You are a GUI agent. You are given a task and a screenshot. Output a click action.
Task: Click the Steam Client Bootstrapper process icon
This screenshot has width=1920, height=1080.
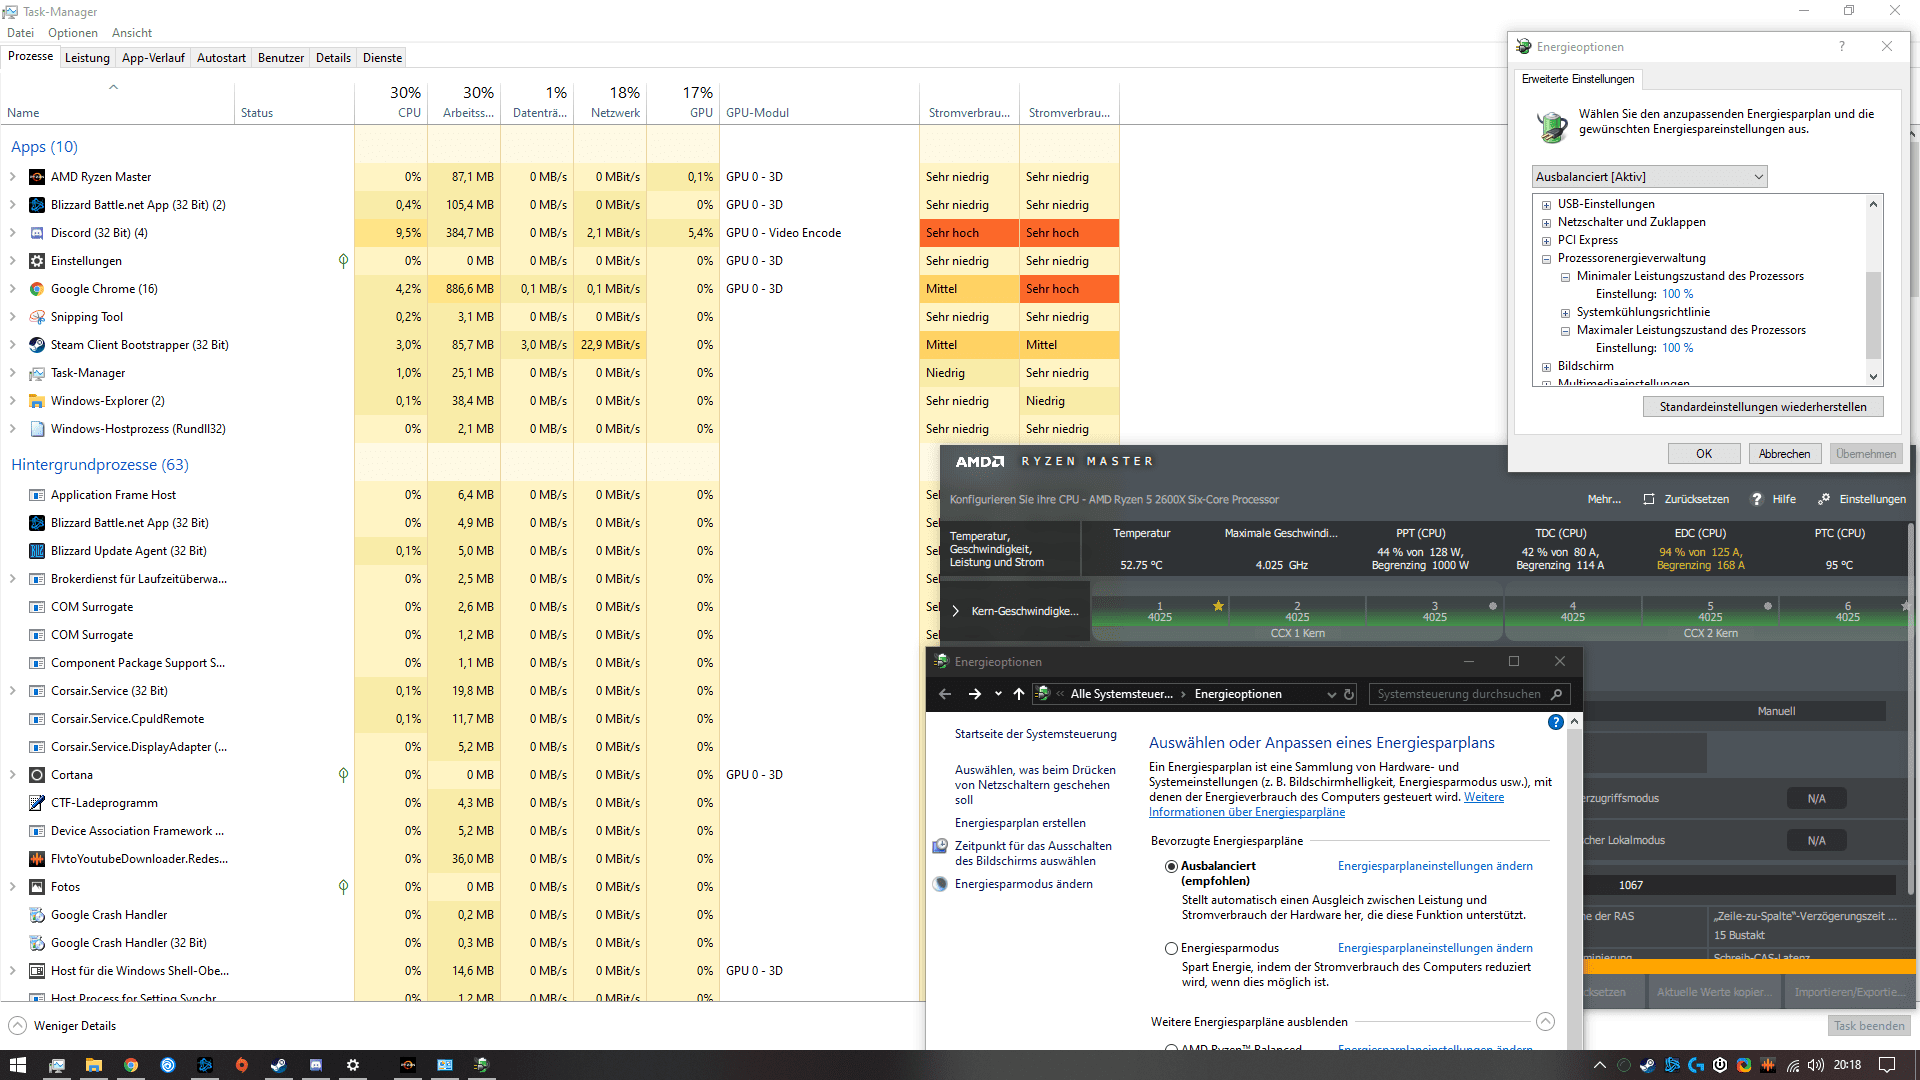point(37,345)
